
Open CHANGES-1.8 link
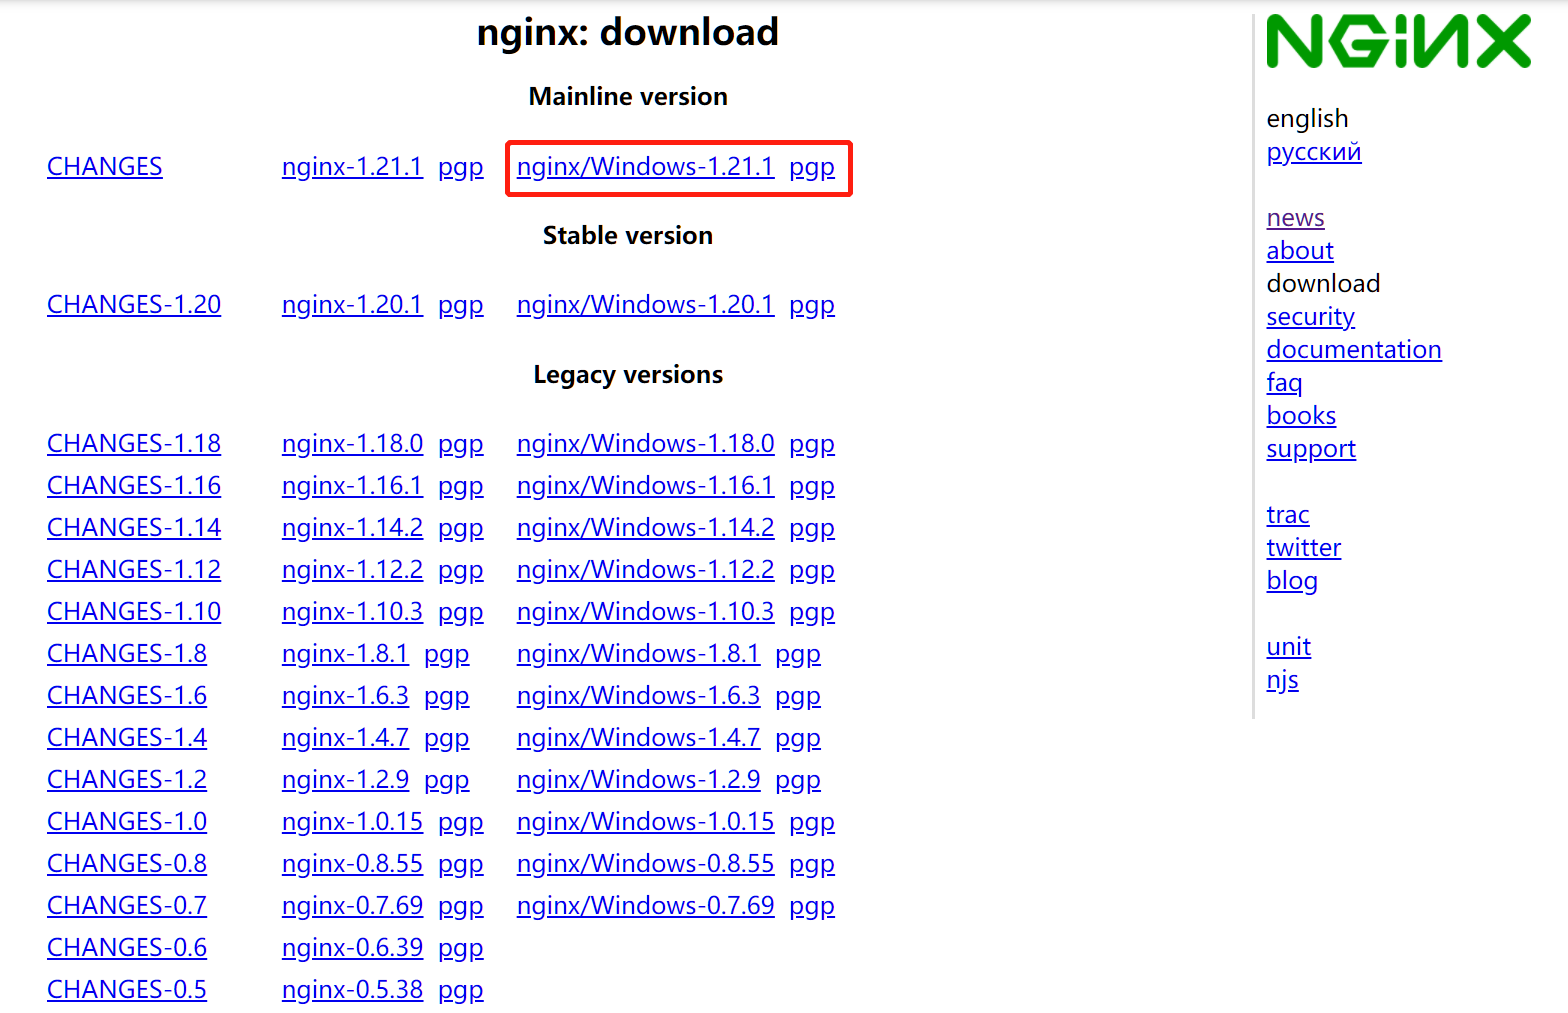click(x=127, y=654)
